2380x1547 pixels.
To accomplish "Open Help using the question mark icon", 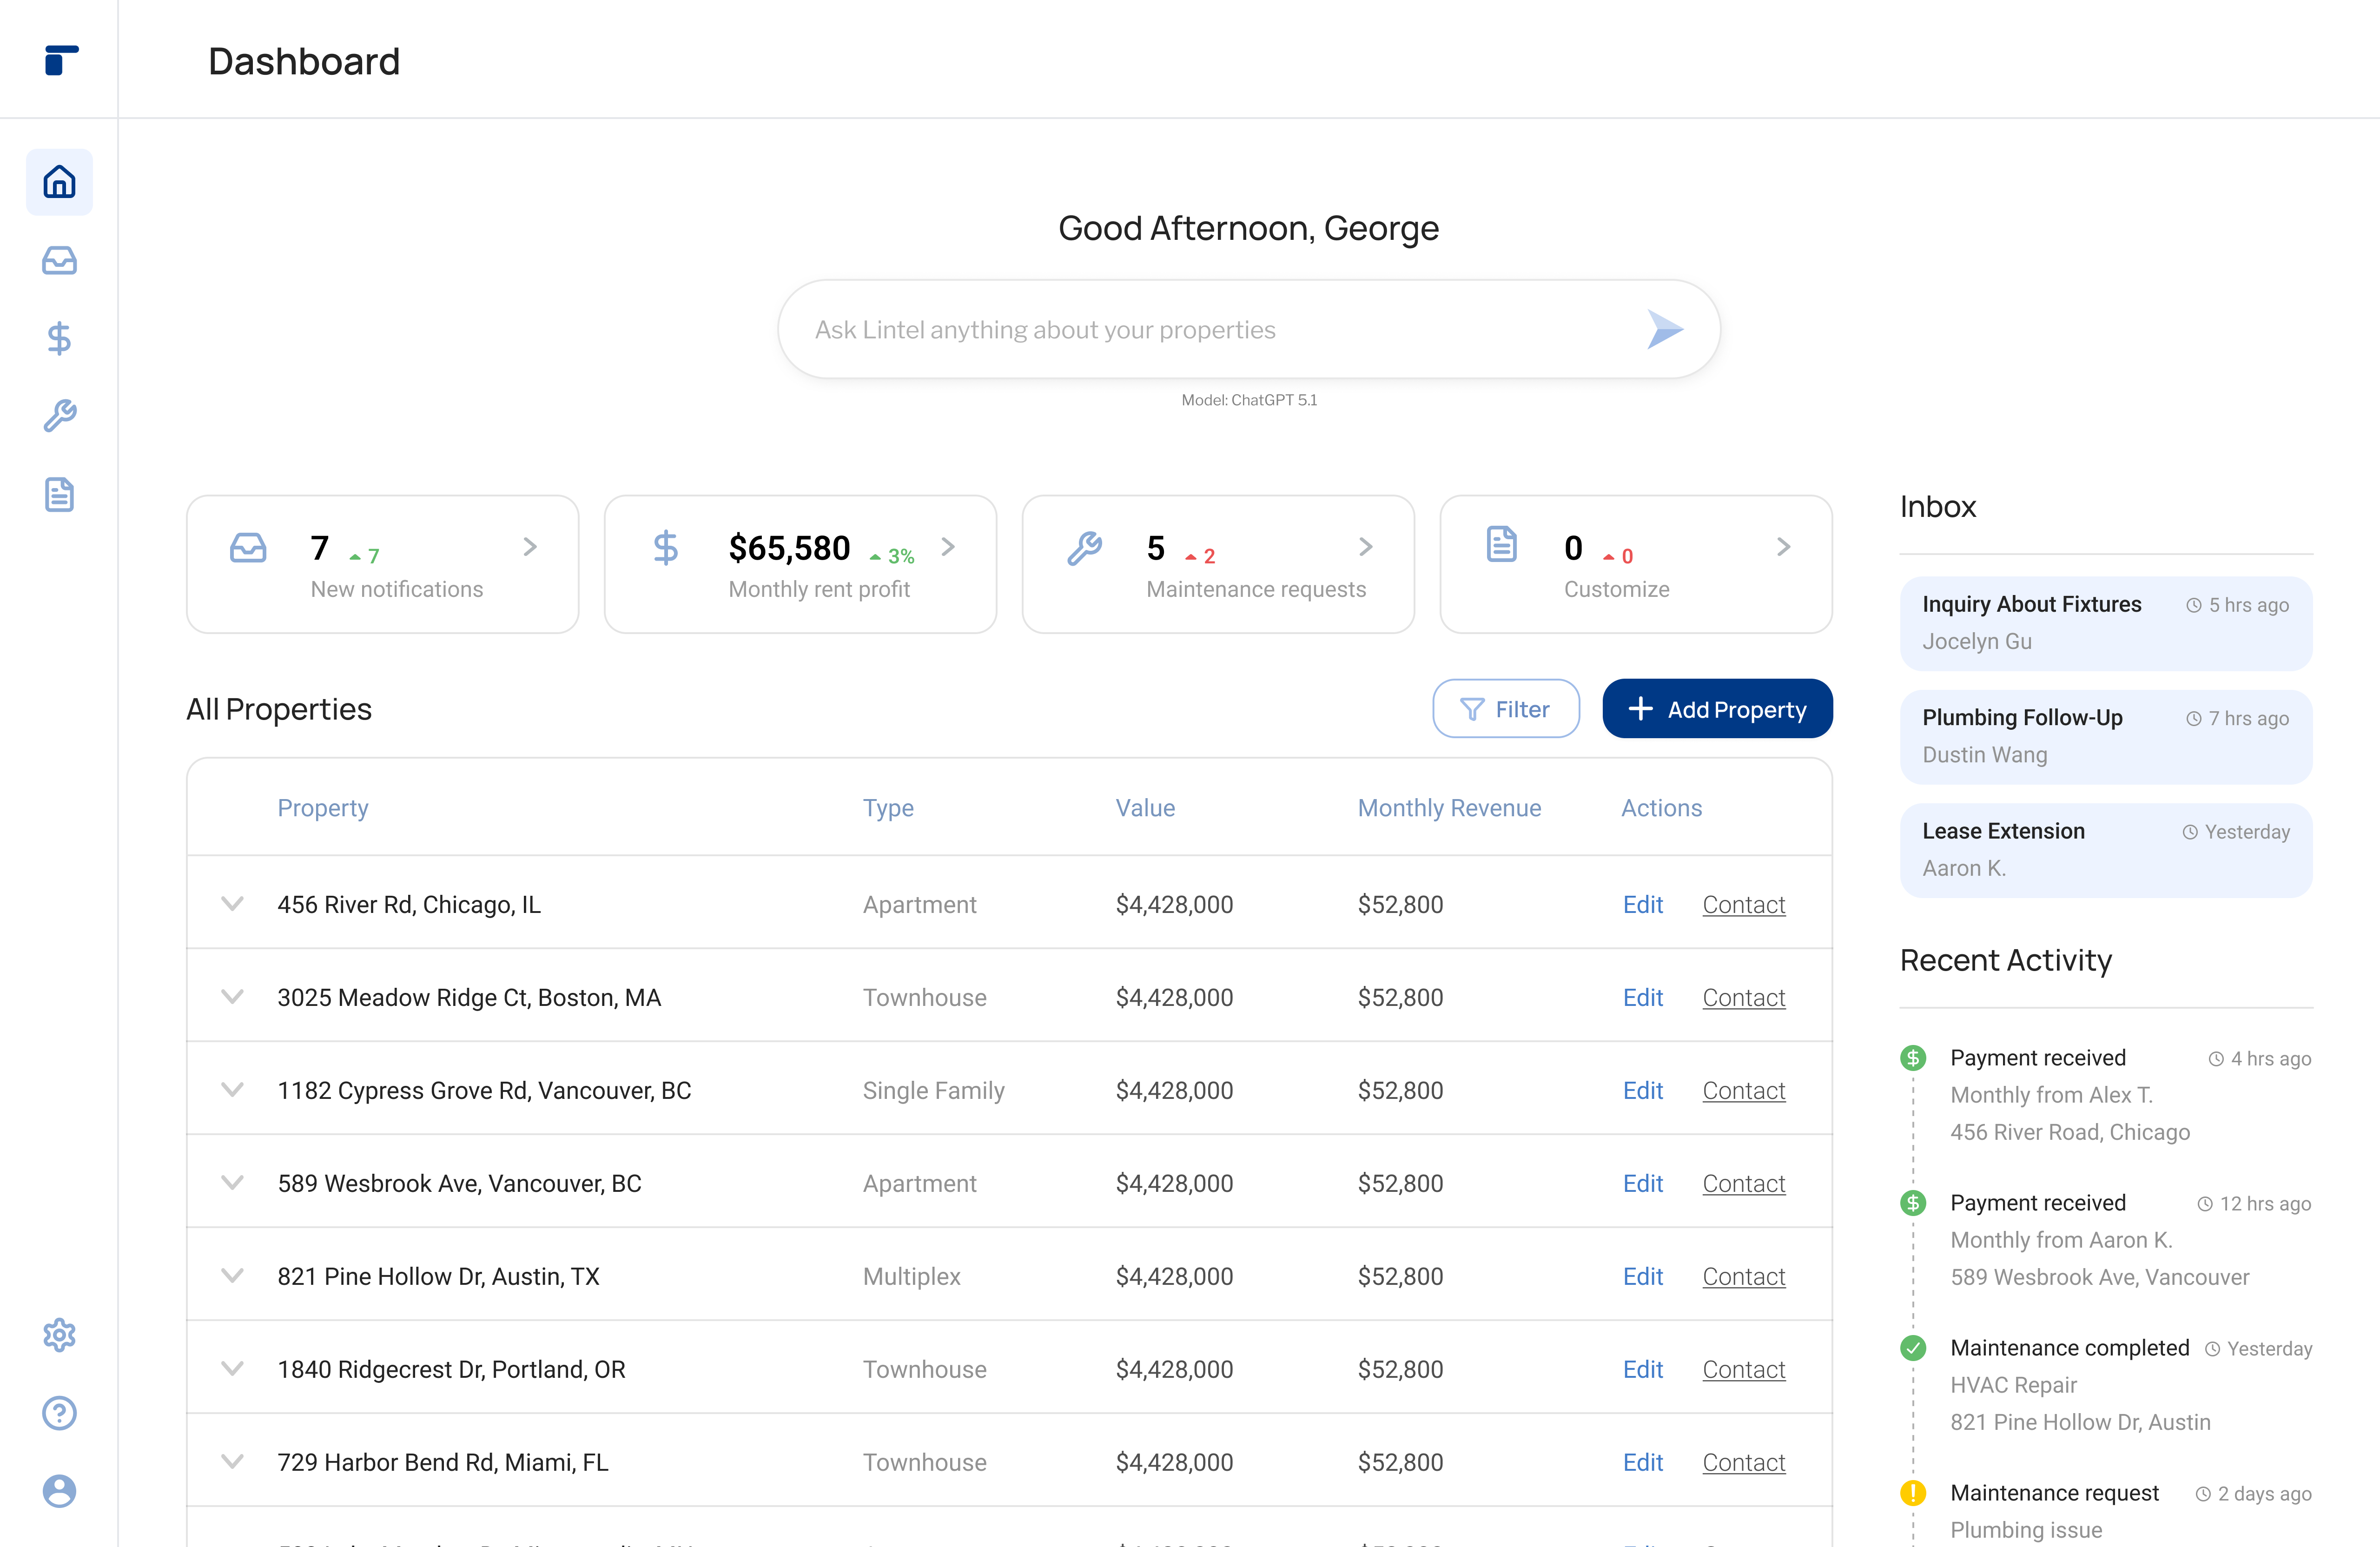I will [59, 1413].
